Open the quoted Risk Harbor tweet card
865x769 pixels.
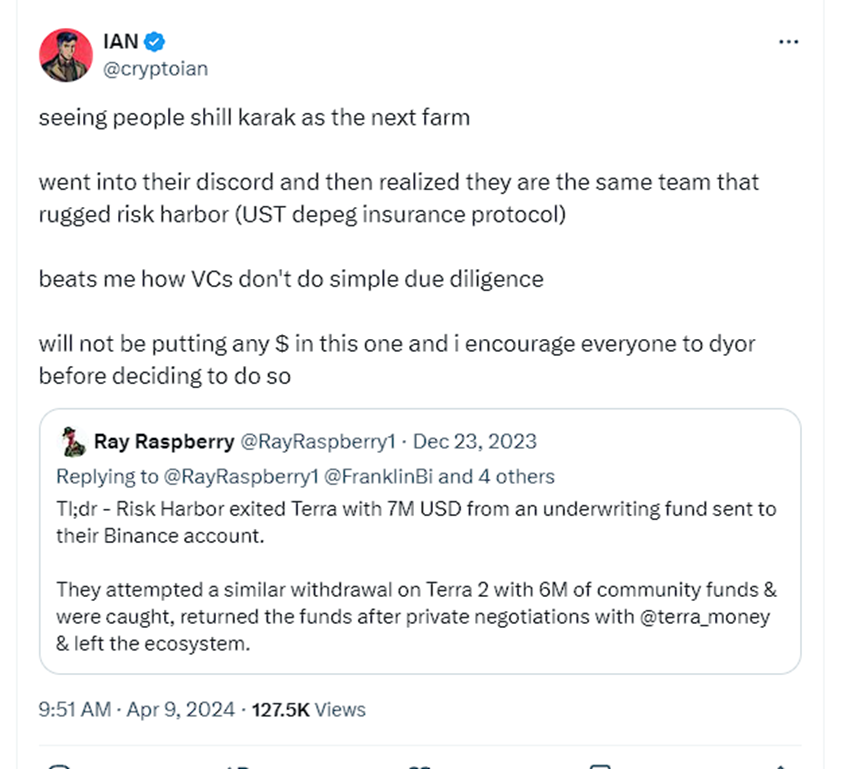click(420, 560)
